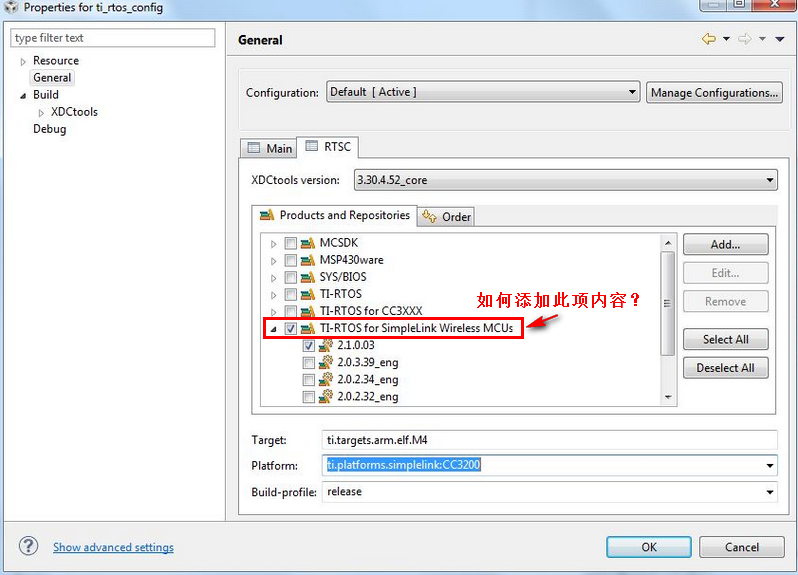Click the forward navigation arrow icon
The width and height of the screenshot is (798, 575).
coord(745,39)
